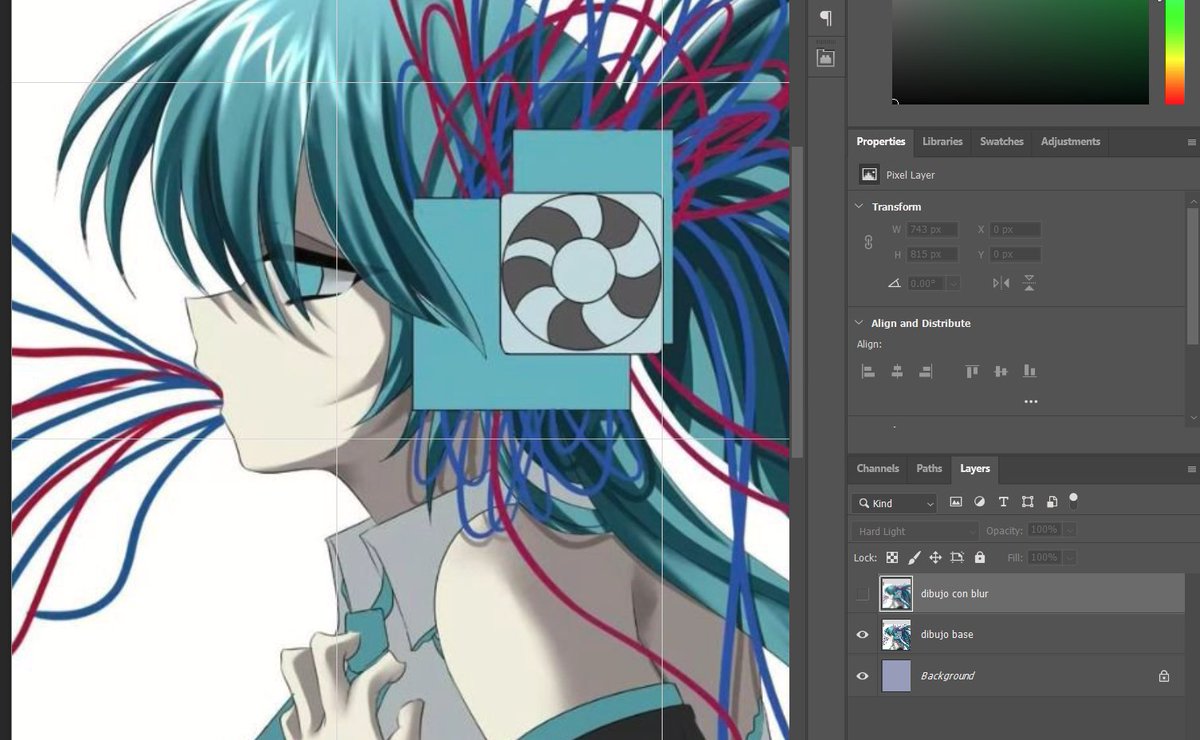The height and width of the screenshot is (740, 1200).
Task: Open the Paragraph panel icon
Action: coord(825,19)
